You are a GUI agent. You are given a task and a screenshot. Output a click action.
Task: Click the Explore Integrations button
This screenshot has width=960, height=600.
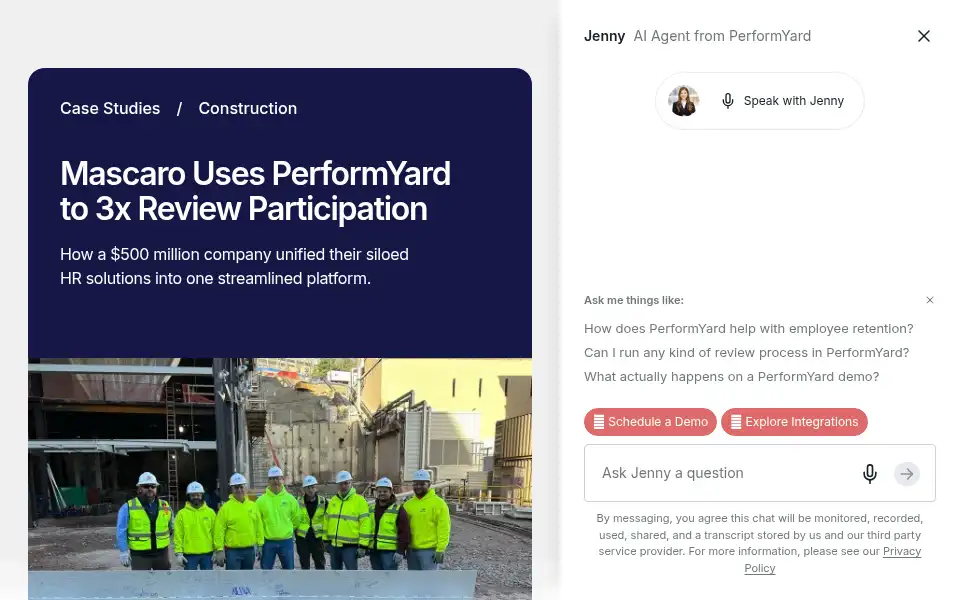click(794, 422)
